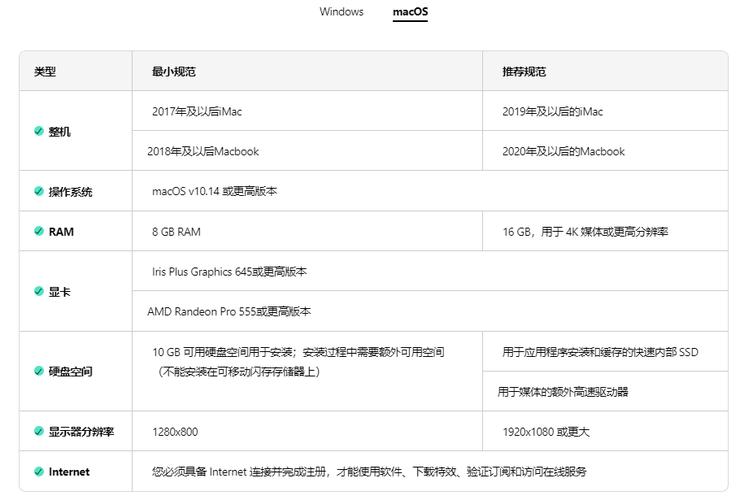Image resolution: width=740 pixels, height=500 pixels.
Task: Click the 10 GB 可用硬盘空间 text
Action: tap(298, 352)
